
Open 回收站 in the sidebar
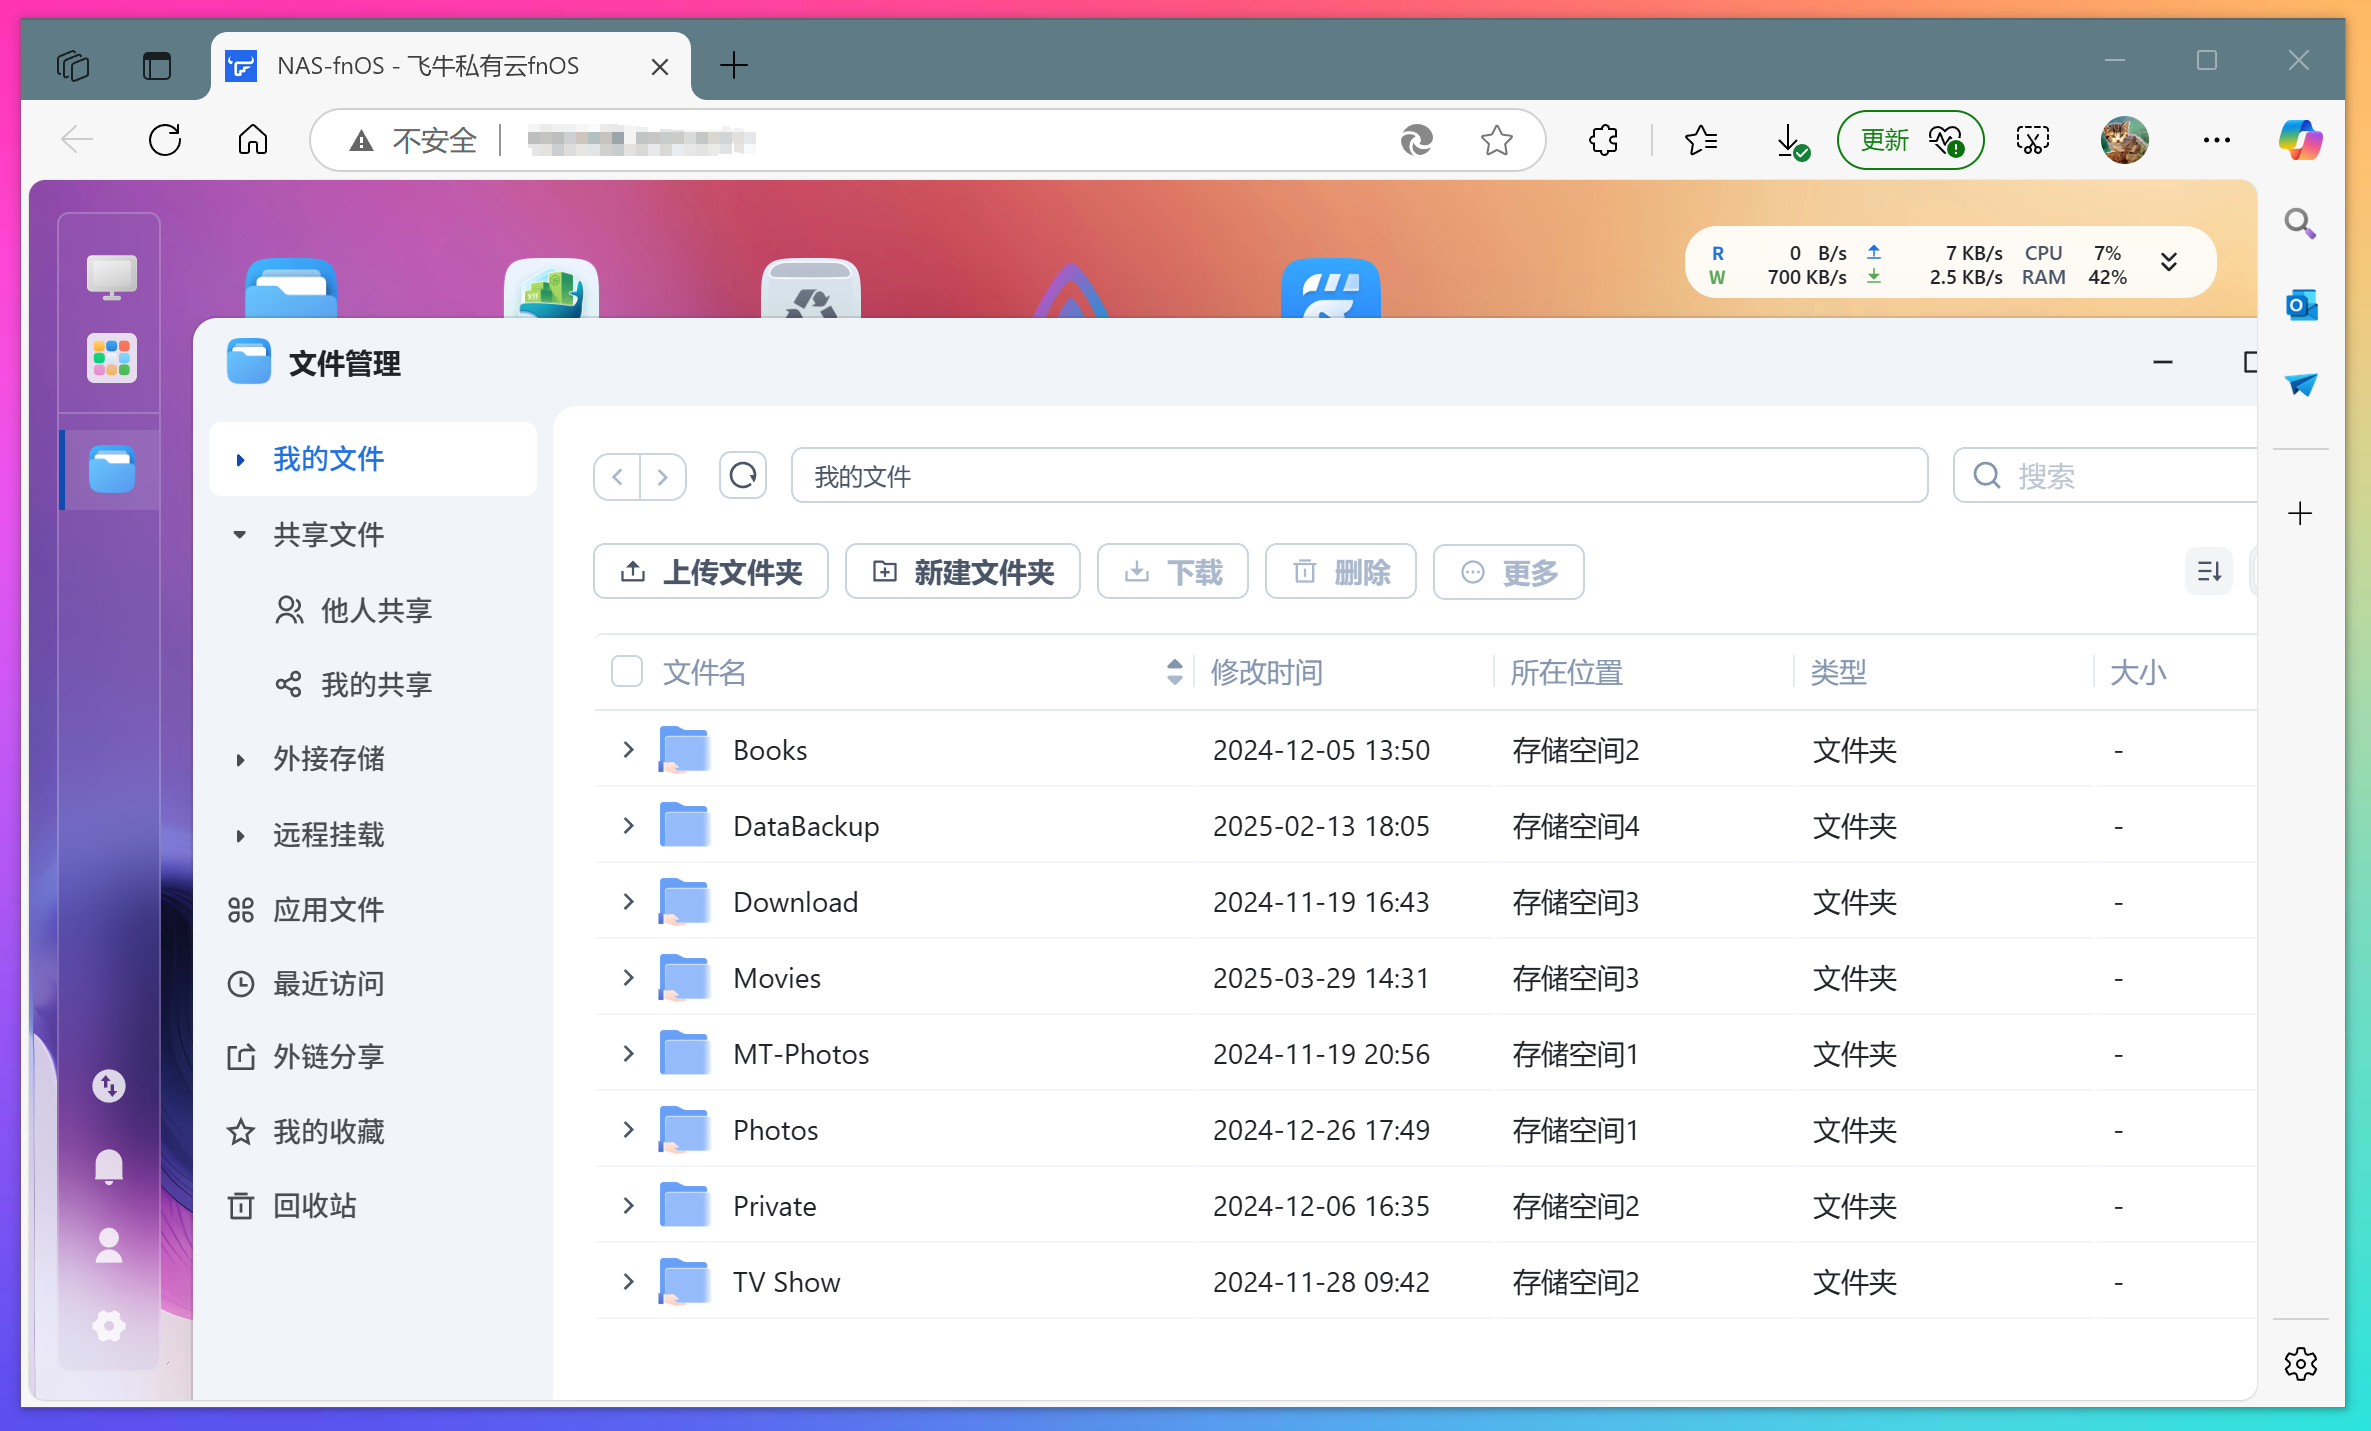point(314,1206)
